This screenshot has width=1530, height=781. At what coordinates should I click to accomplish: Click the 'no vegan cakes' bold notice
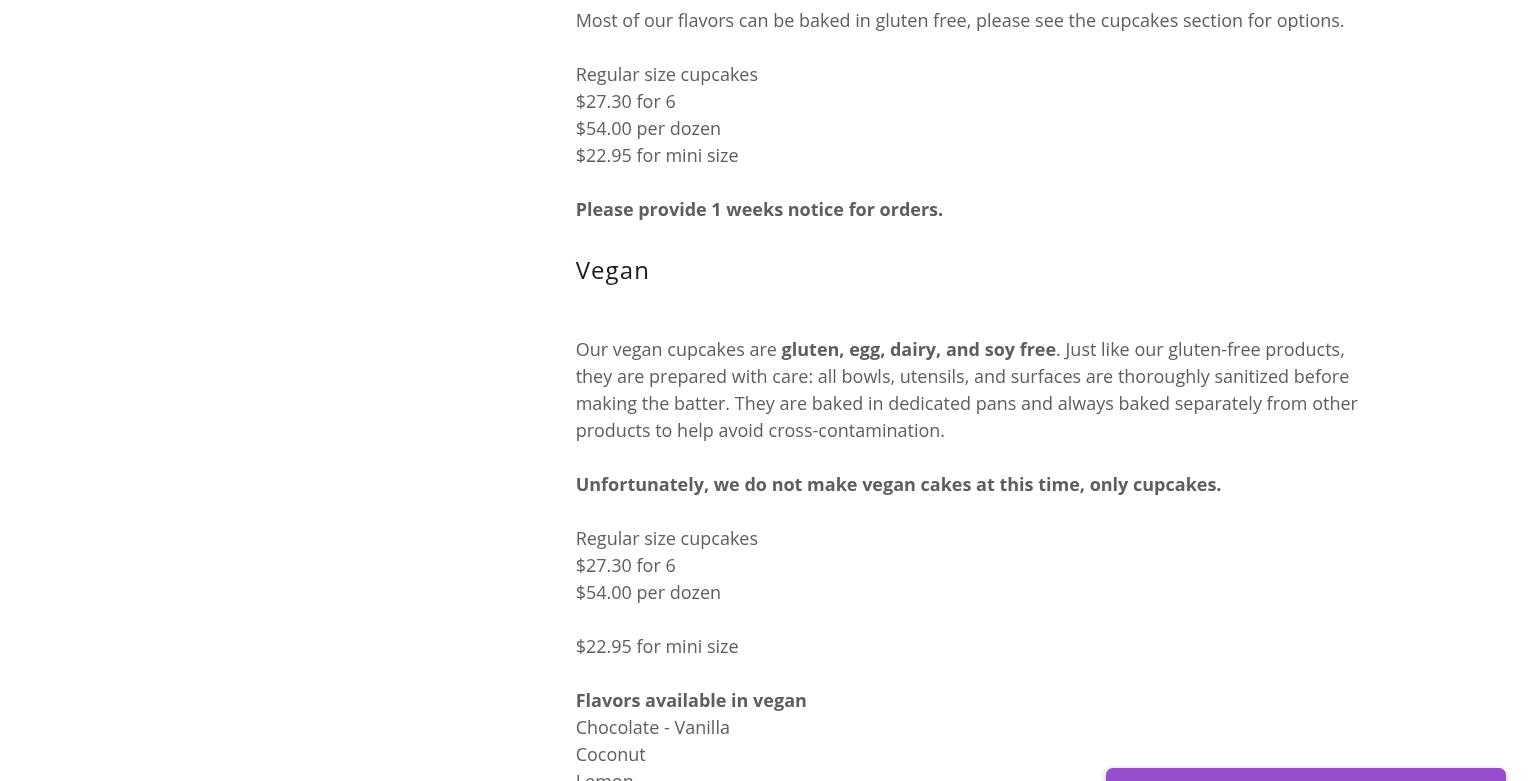pyautogui.click(x=898, y=484)
